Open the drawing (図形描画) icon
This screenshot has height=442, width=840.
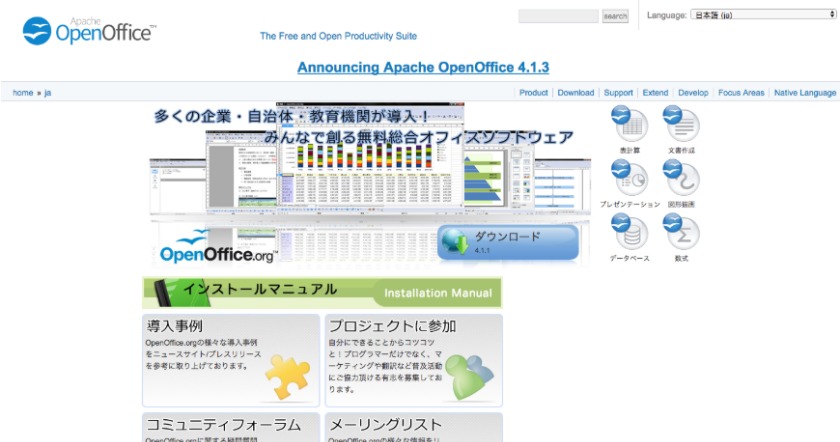(x=681, y=178)
